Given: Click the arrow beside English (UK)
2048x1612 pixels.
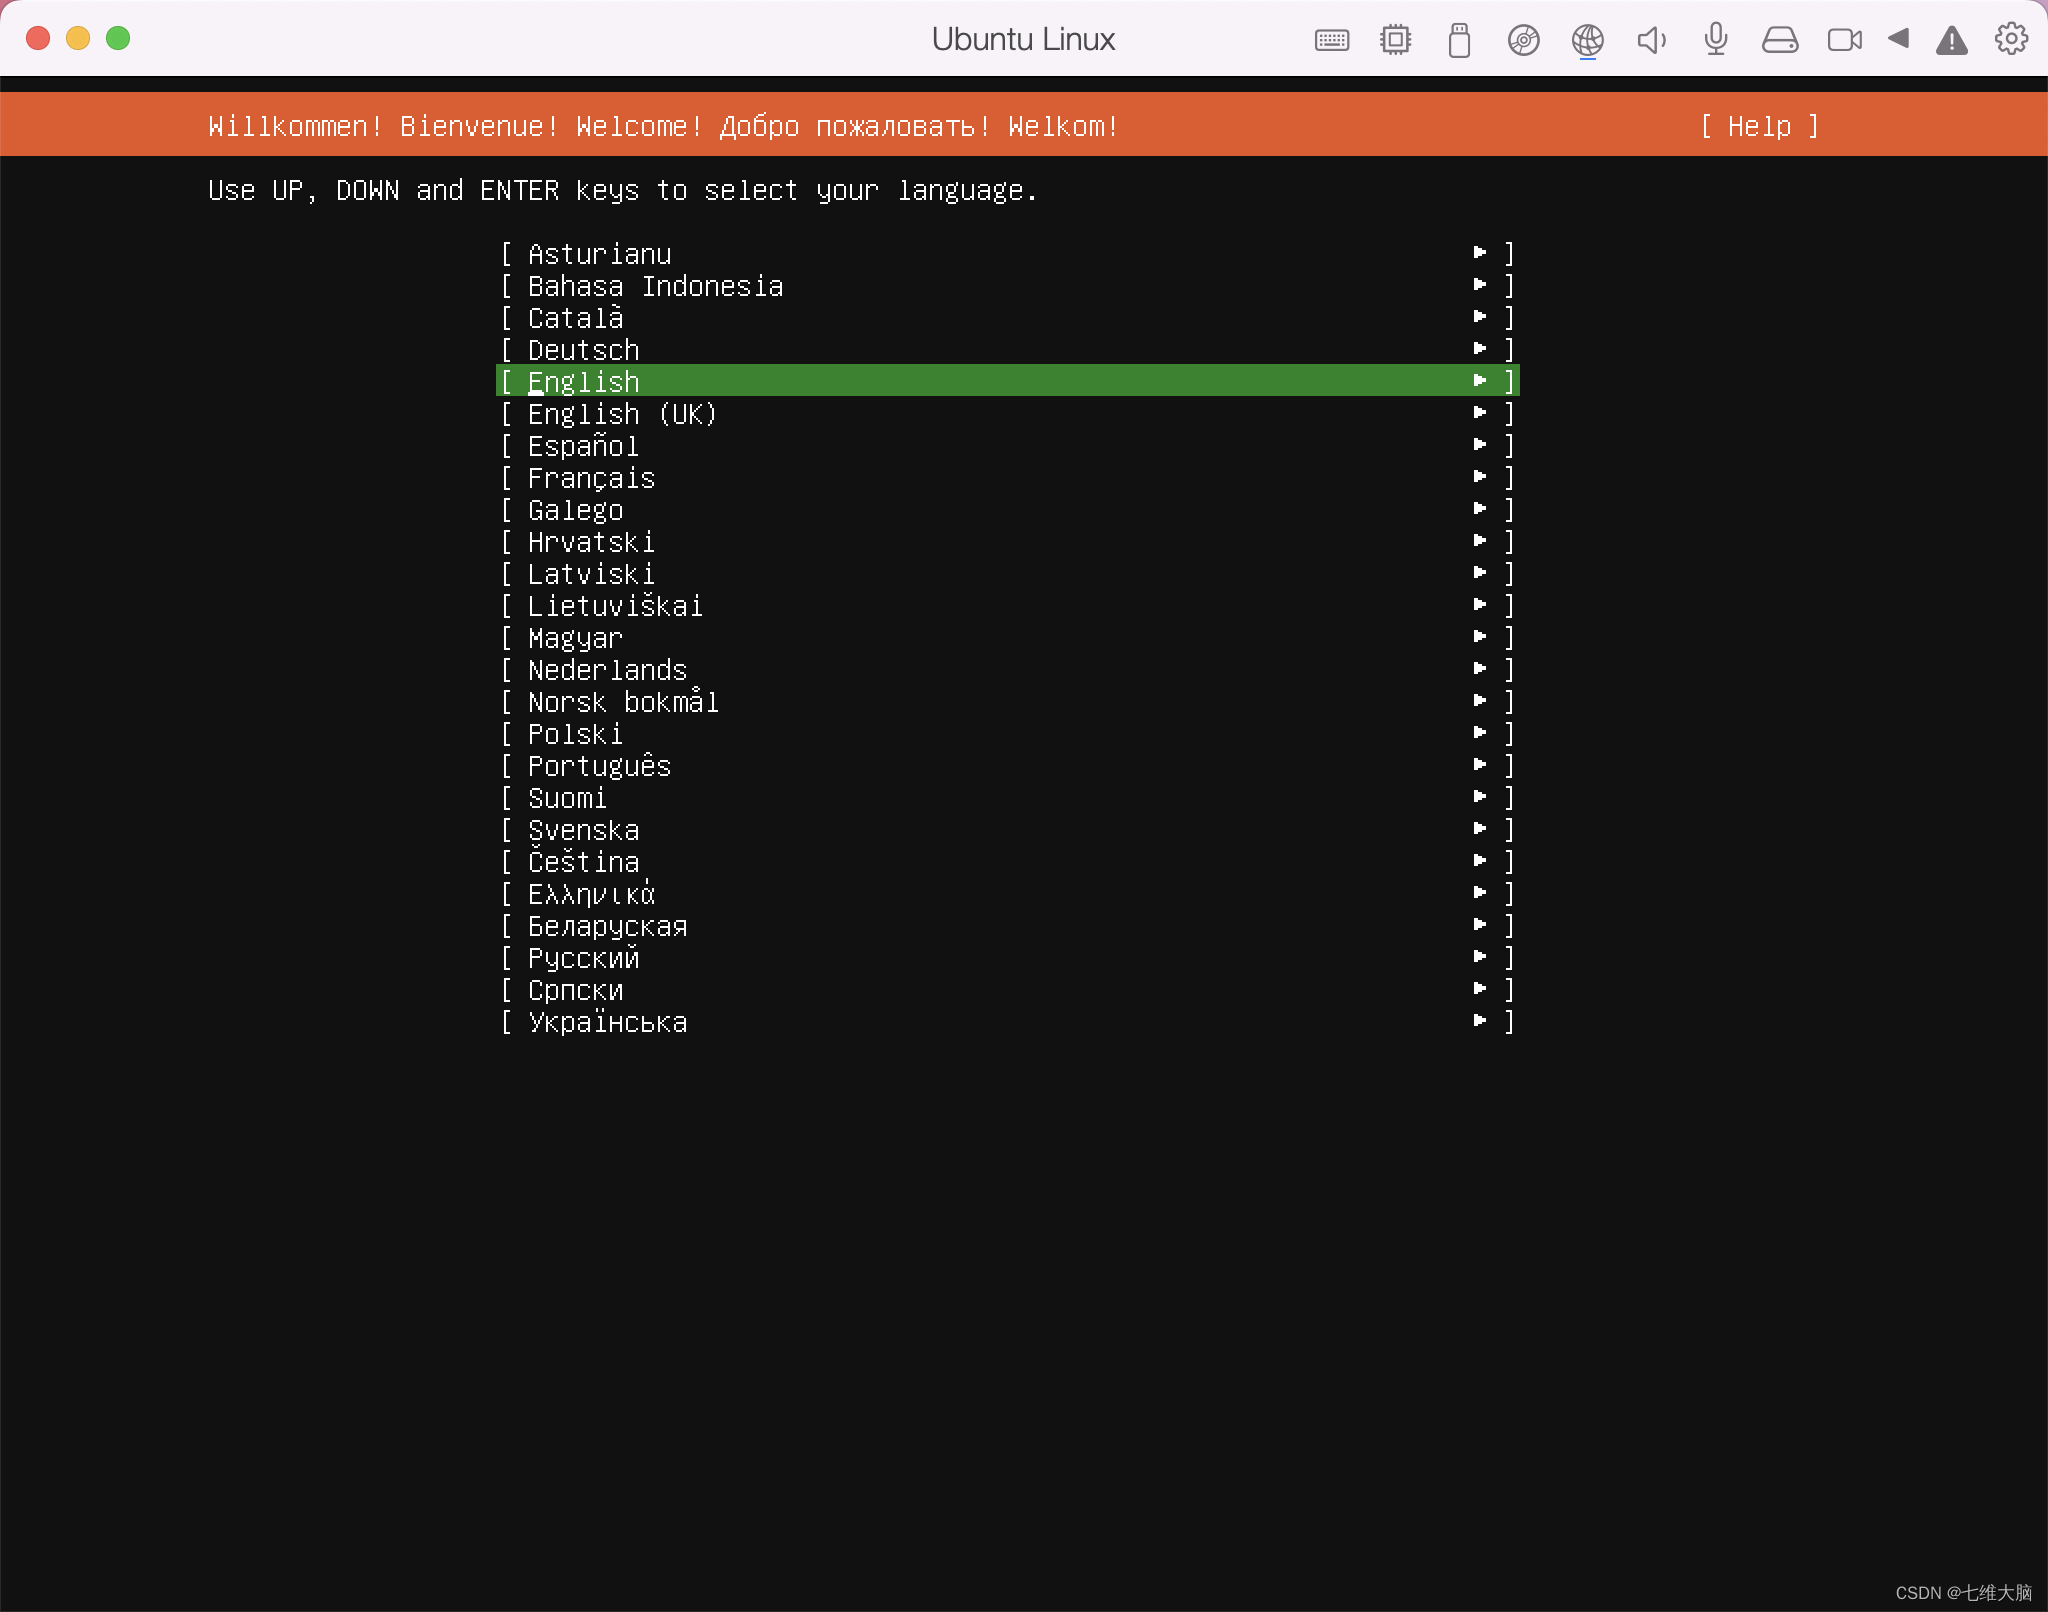Looking at the screenshot, I should click(x=1480, y=412).
